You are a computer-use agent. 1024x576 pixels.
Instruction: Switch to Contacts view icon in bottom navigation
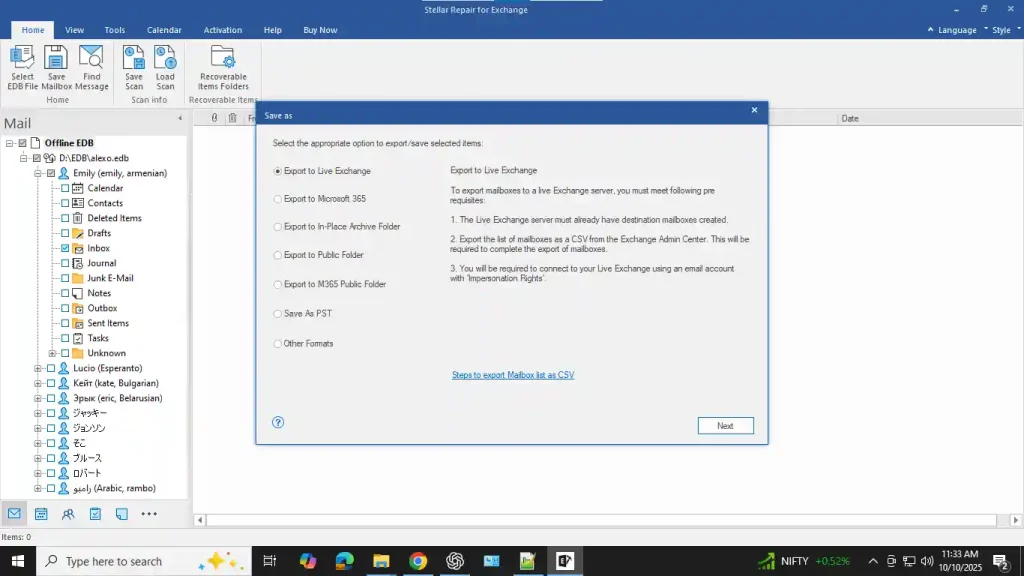(x=68, y=514)
